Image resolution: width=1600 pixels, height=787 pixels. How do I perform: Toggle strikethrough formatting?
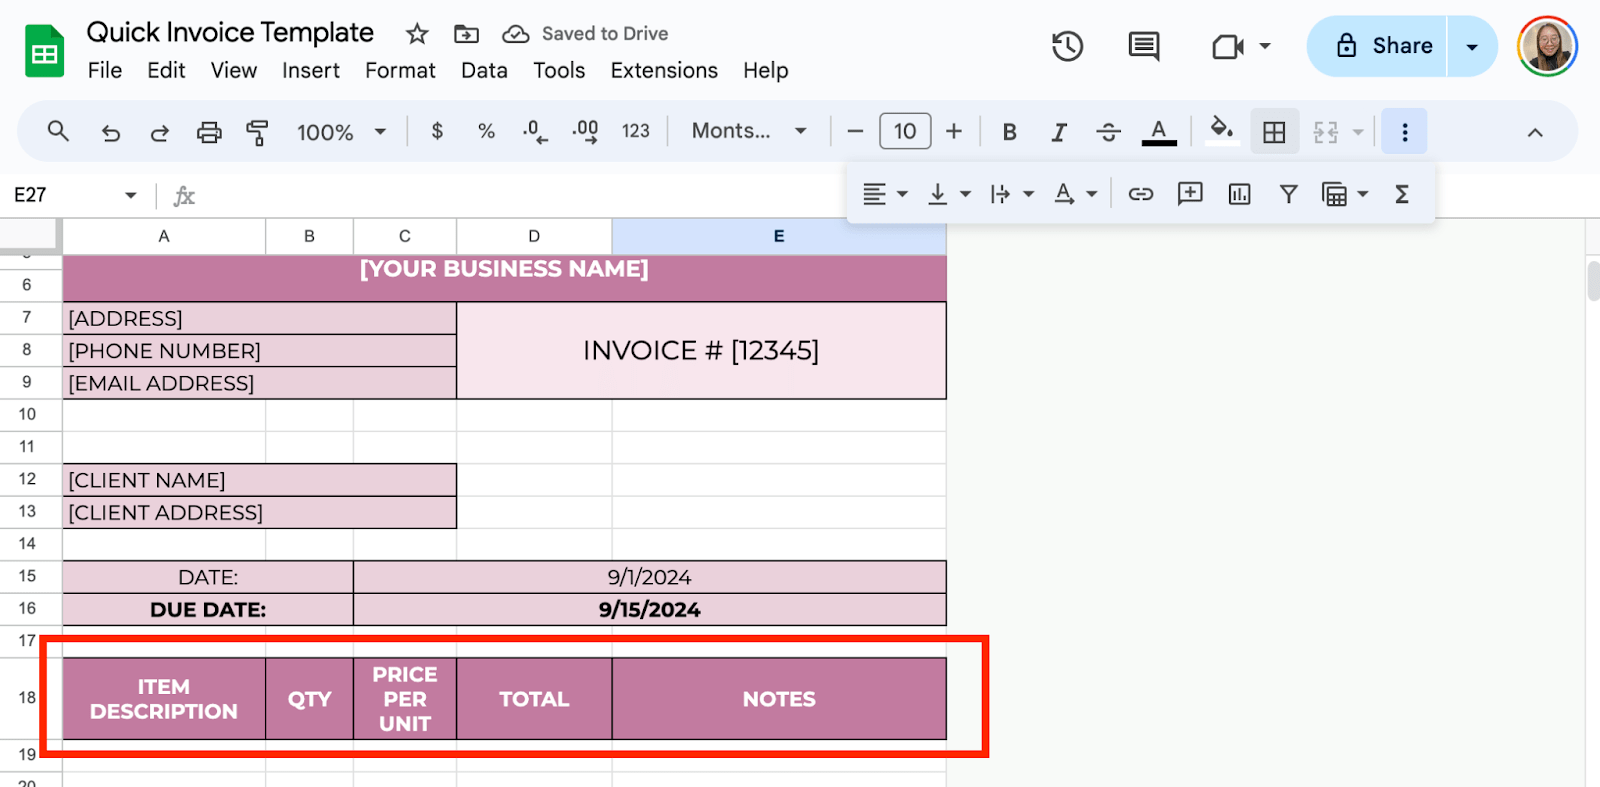(1108, 132)
